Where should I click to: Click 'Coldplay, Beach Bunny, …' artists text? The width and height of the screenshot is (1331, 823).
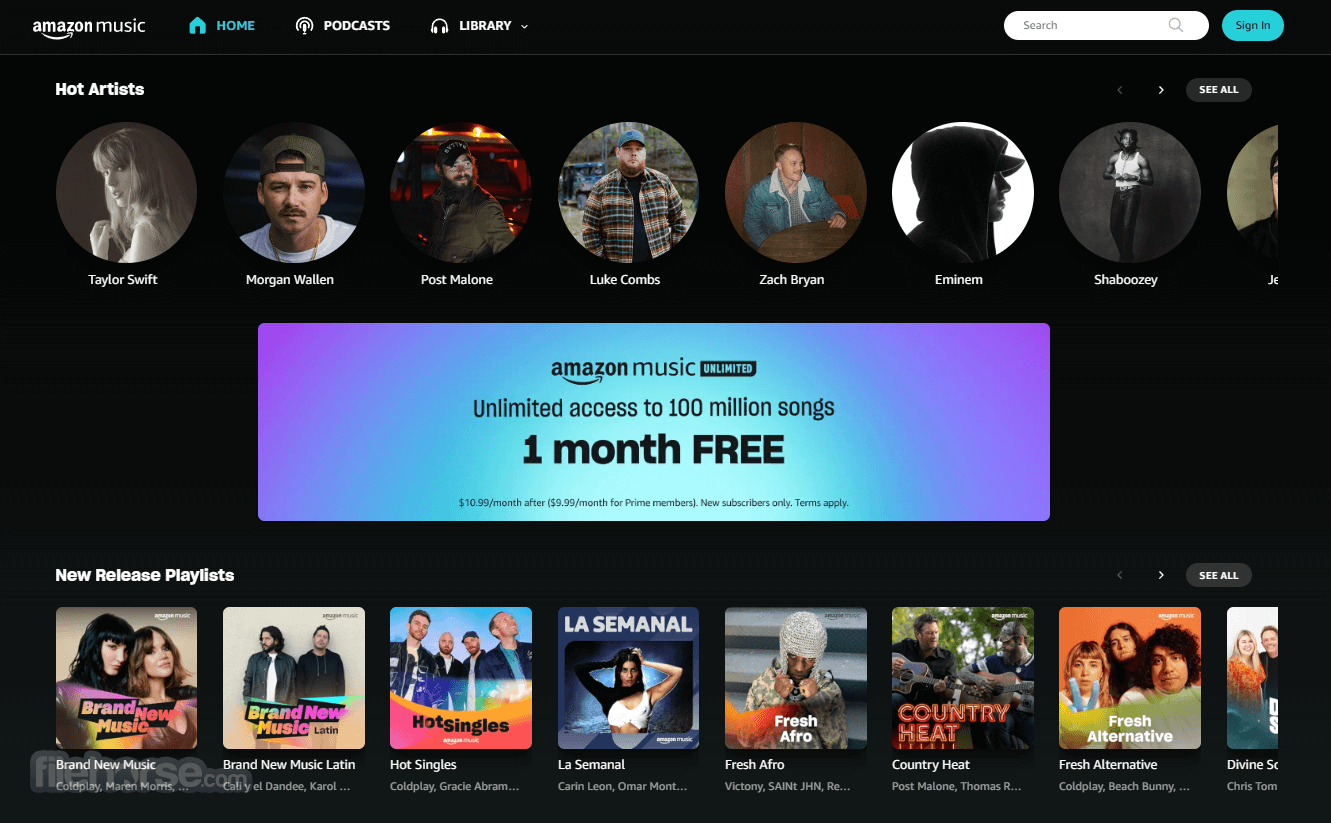(x=1125, y=787)
